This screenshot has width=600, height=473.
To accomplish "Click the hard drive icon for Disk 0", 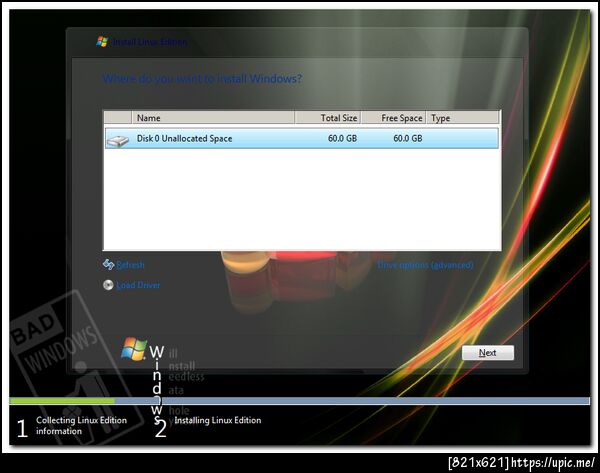I will point(117,141).
